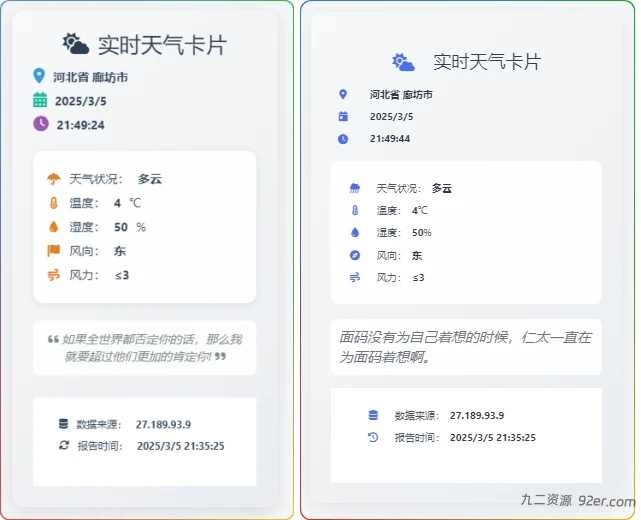Click the right card title 实时天气卡片

pos(487,62)
